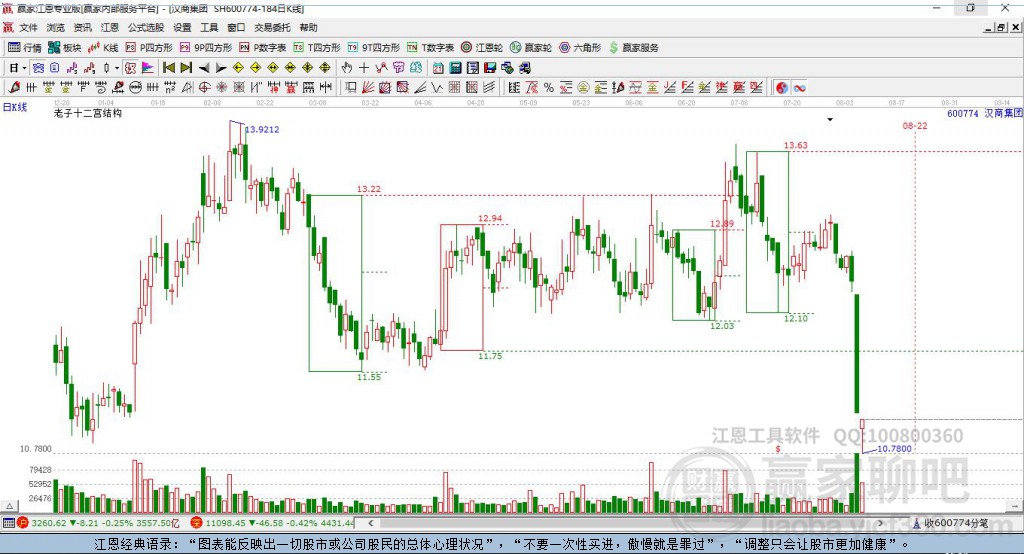Open the P四方形 tool
Screen dimensions: 1024x554
[149, 48]
